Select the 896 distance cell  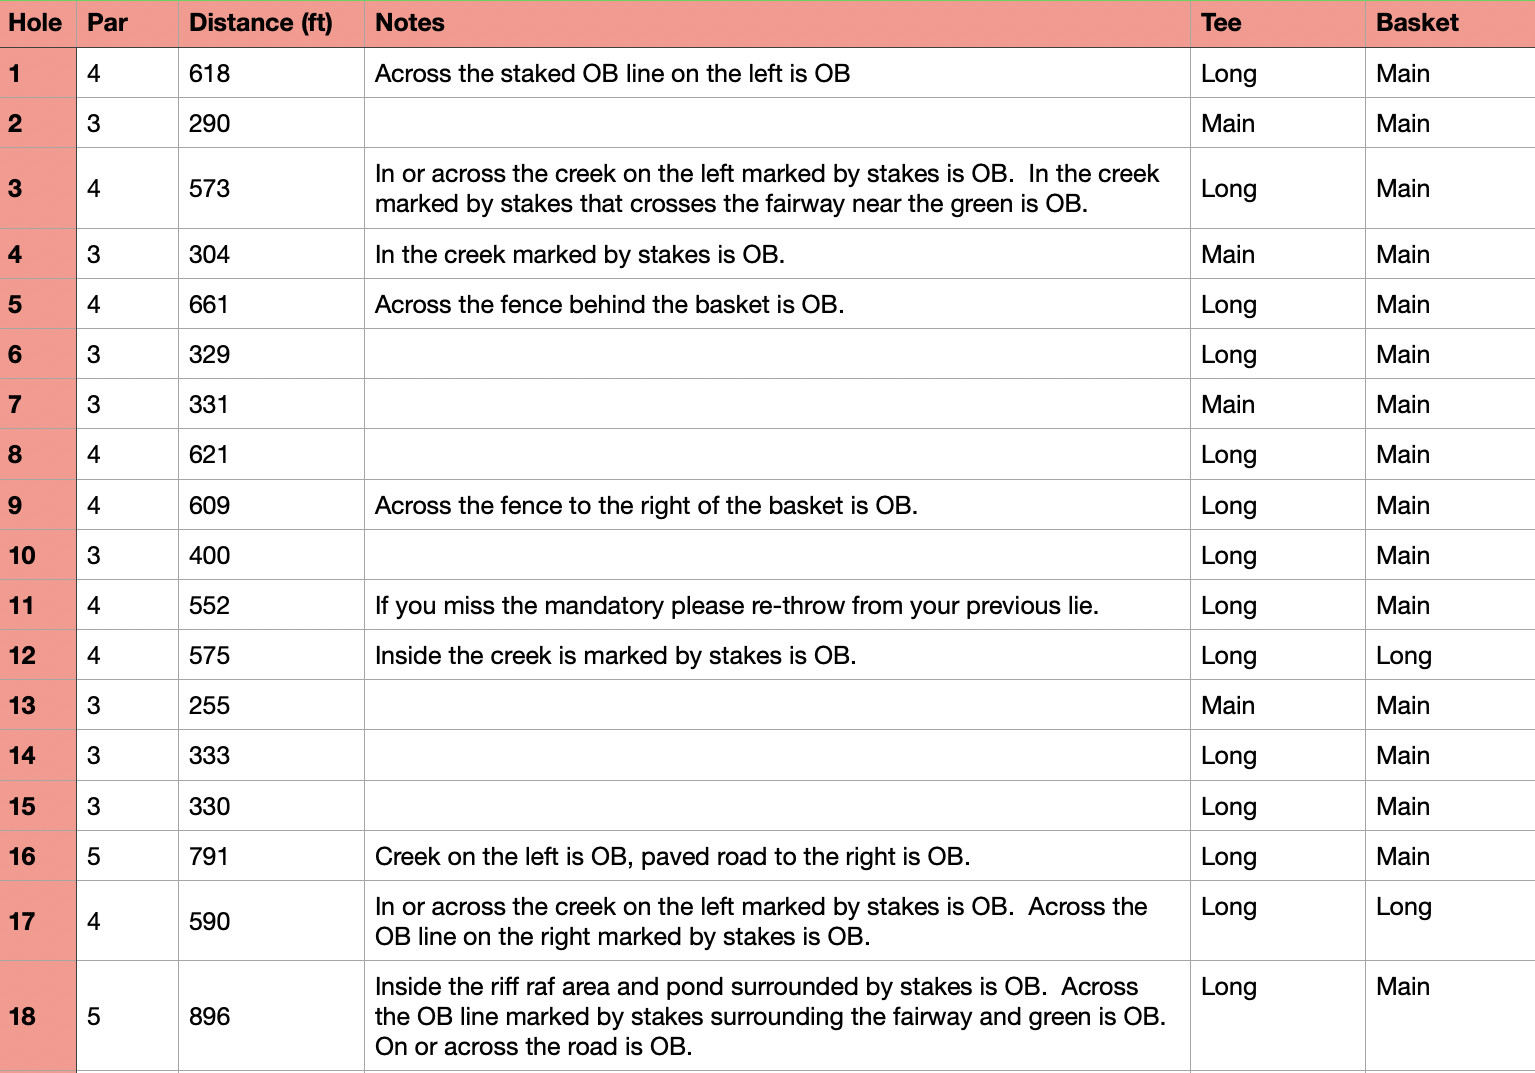pos(210,1016)
